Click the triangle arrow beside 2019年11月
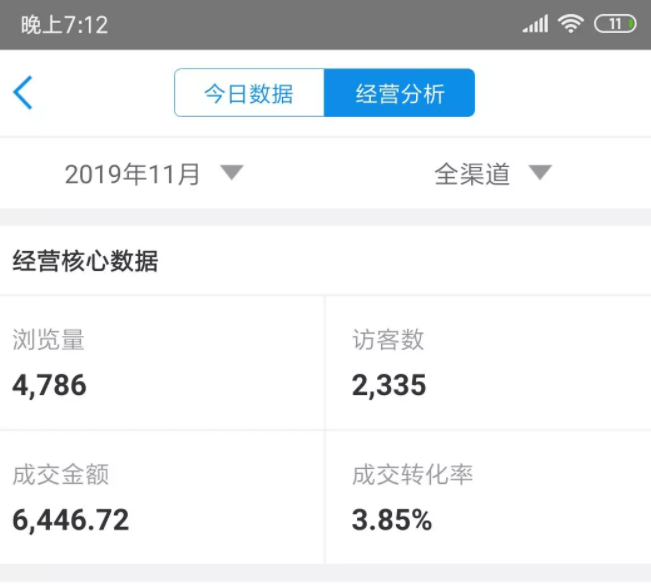This screenshot has width=651, height=584. (231, 173)
